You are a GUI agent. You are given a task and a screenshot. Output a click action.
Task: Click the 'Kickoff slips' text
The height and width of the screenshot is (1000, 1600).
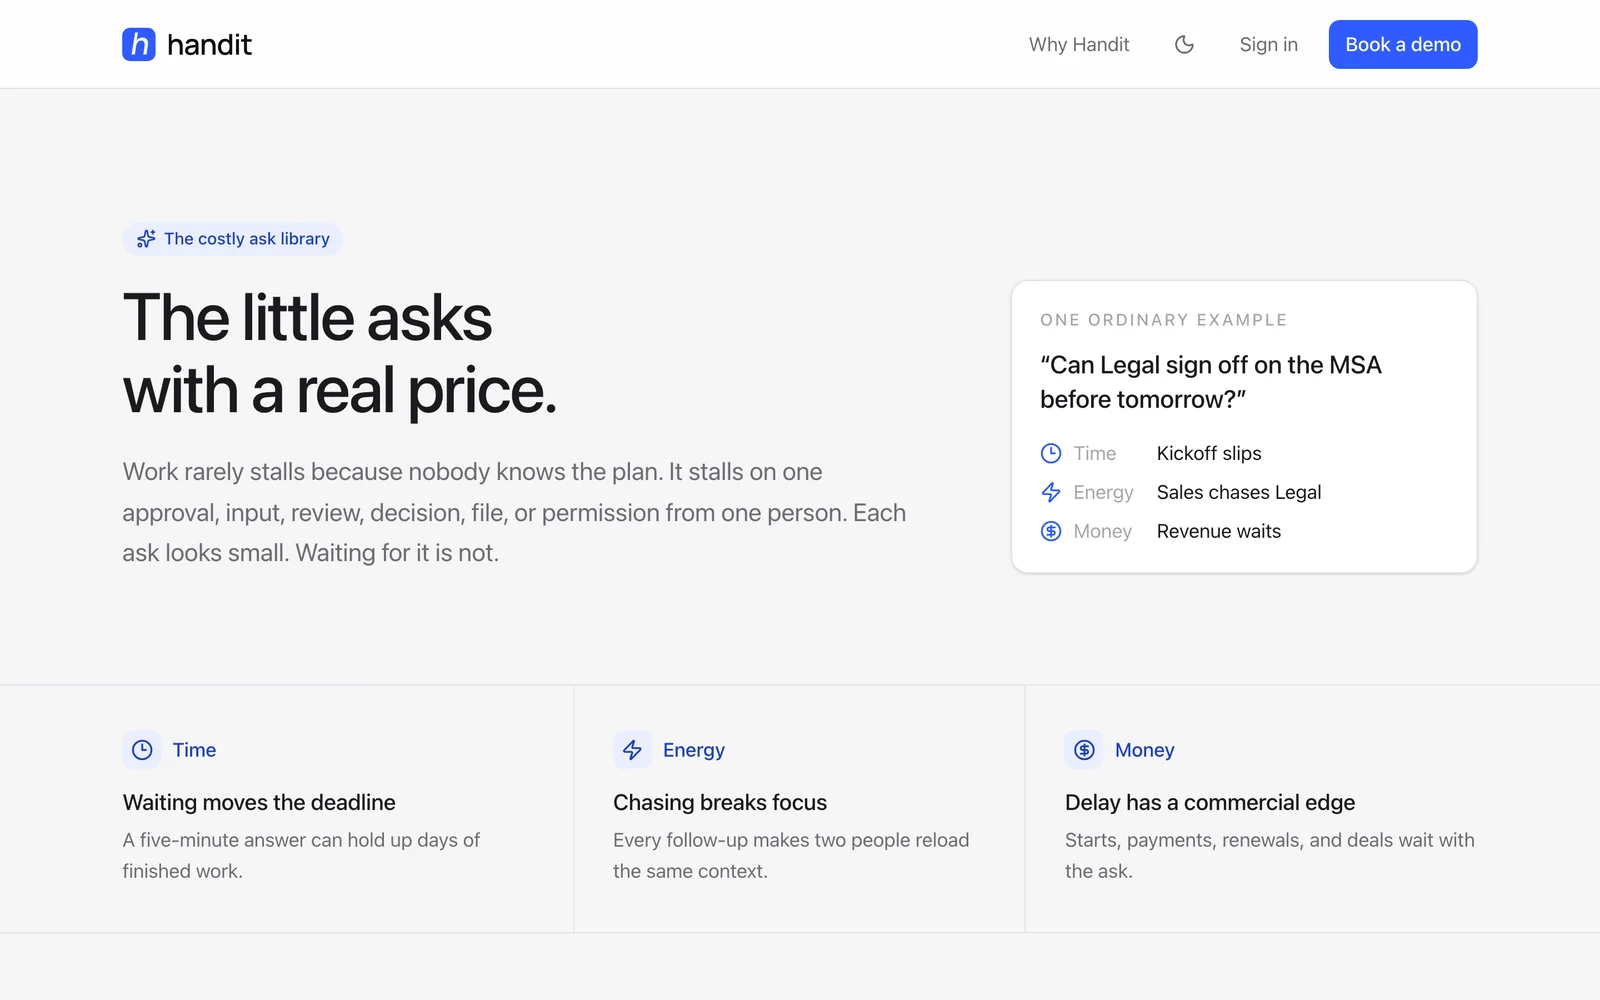pyautogui.click(x=1209, y=453)
